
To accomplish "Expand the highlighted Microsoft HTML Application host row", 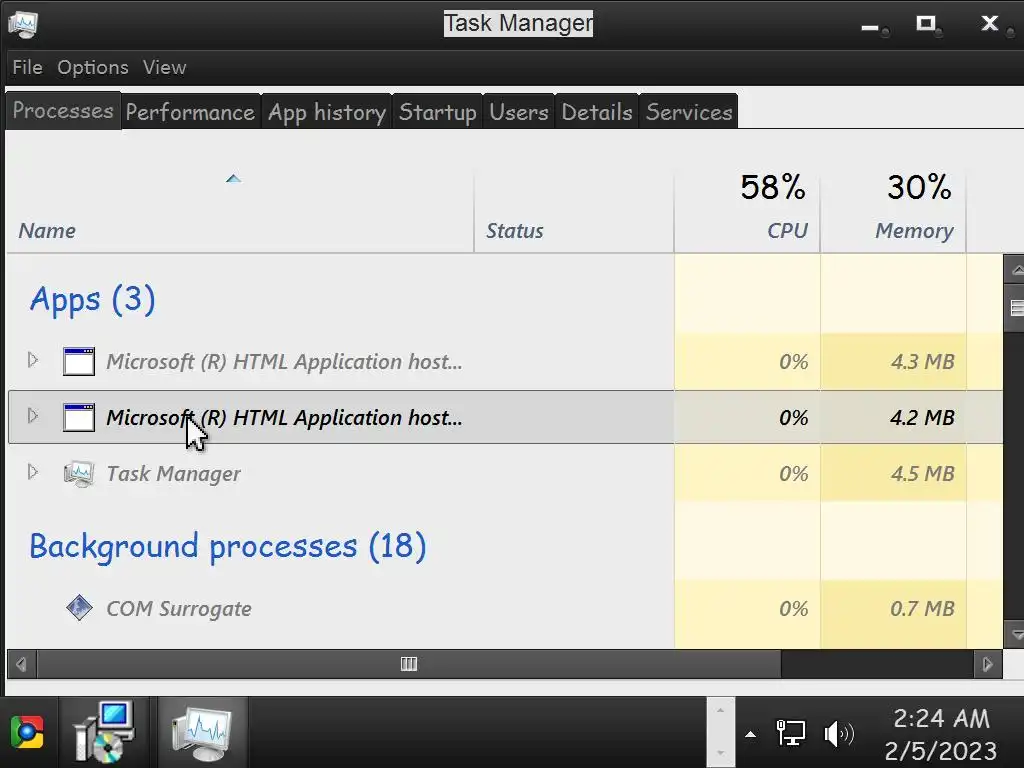I will click(x=33, y=416).
